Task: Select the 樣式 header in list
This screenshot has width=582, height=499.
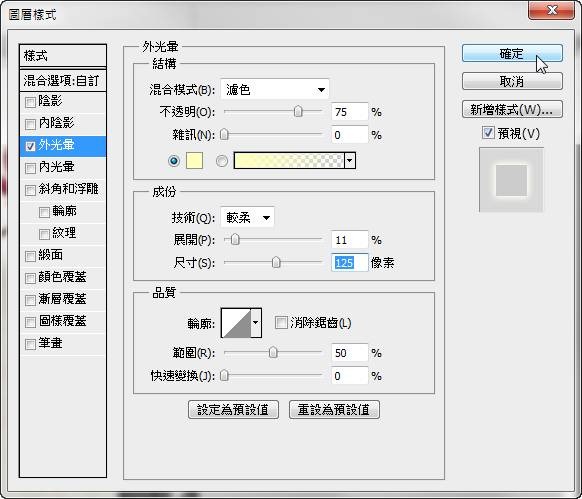Action: click(63, 56)
